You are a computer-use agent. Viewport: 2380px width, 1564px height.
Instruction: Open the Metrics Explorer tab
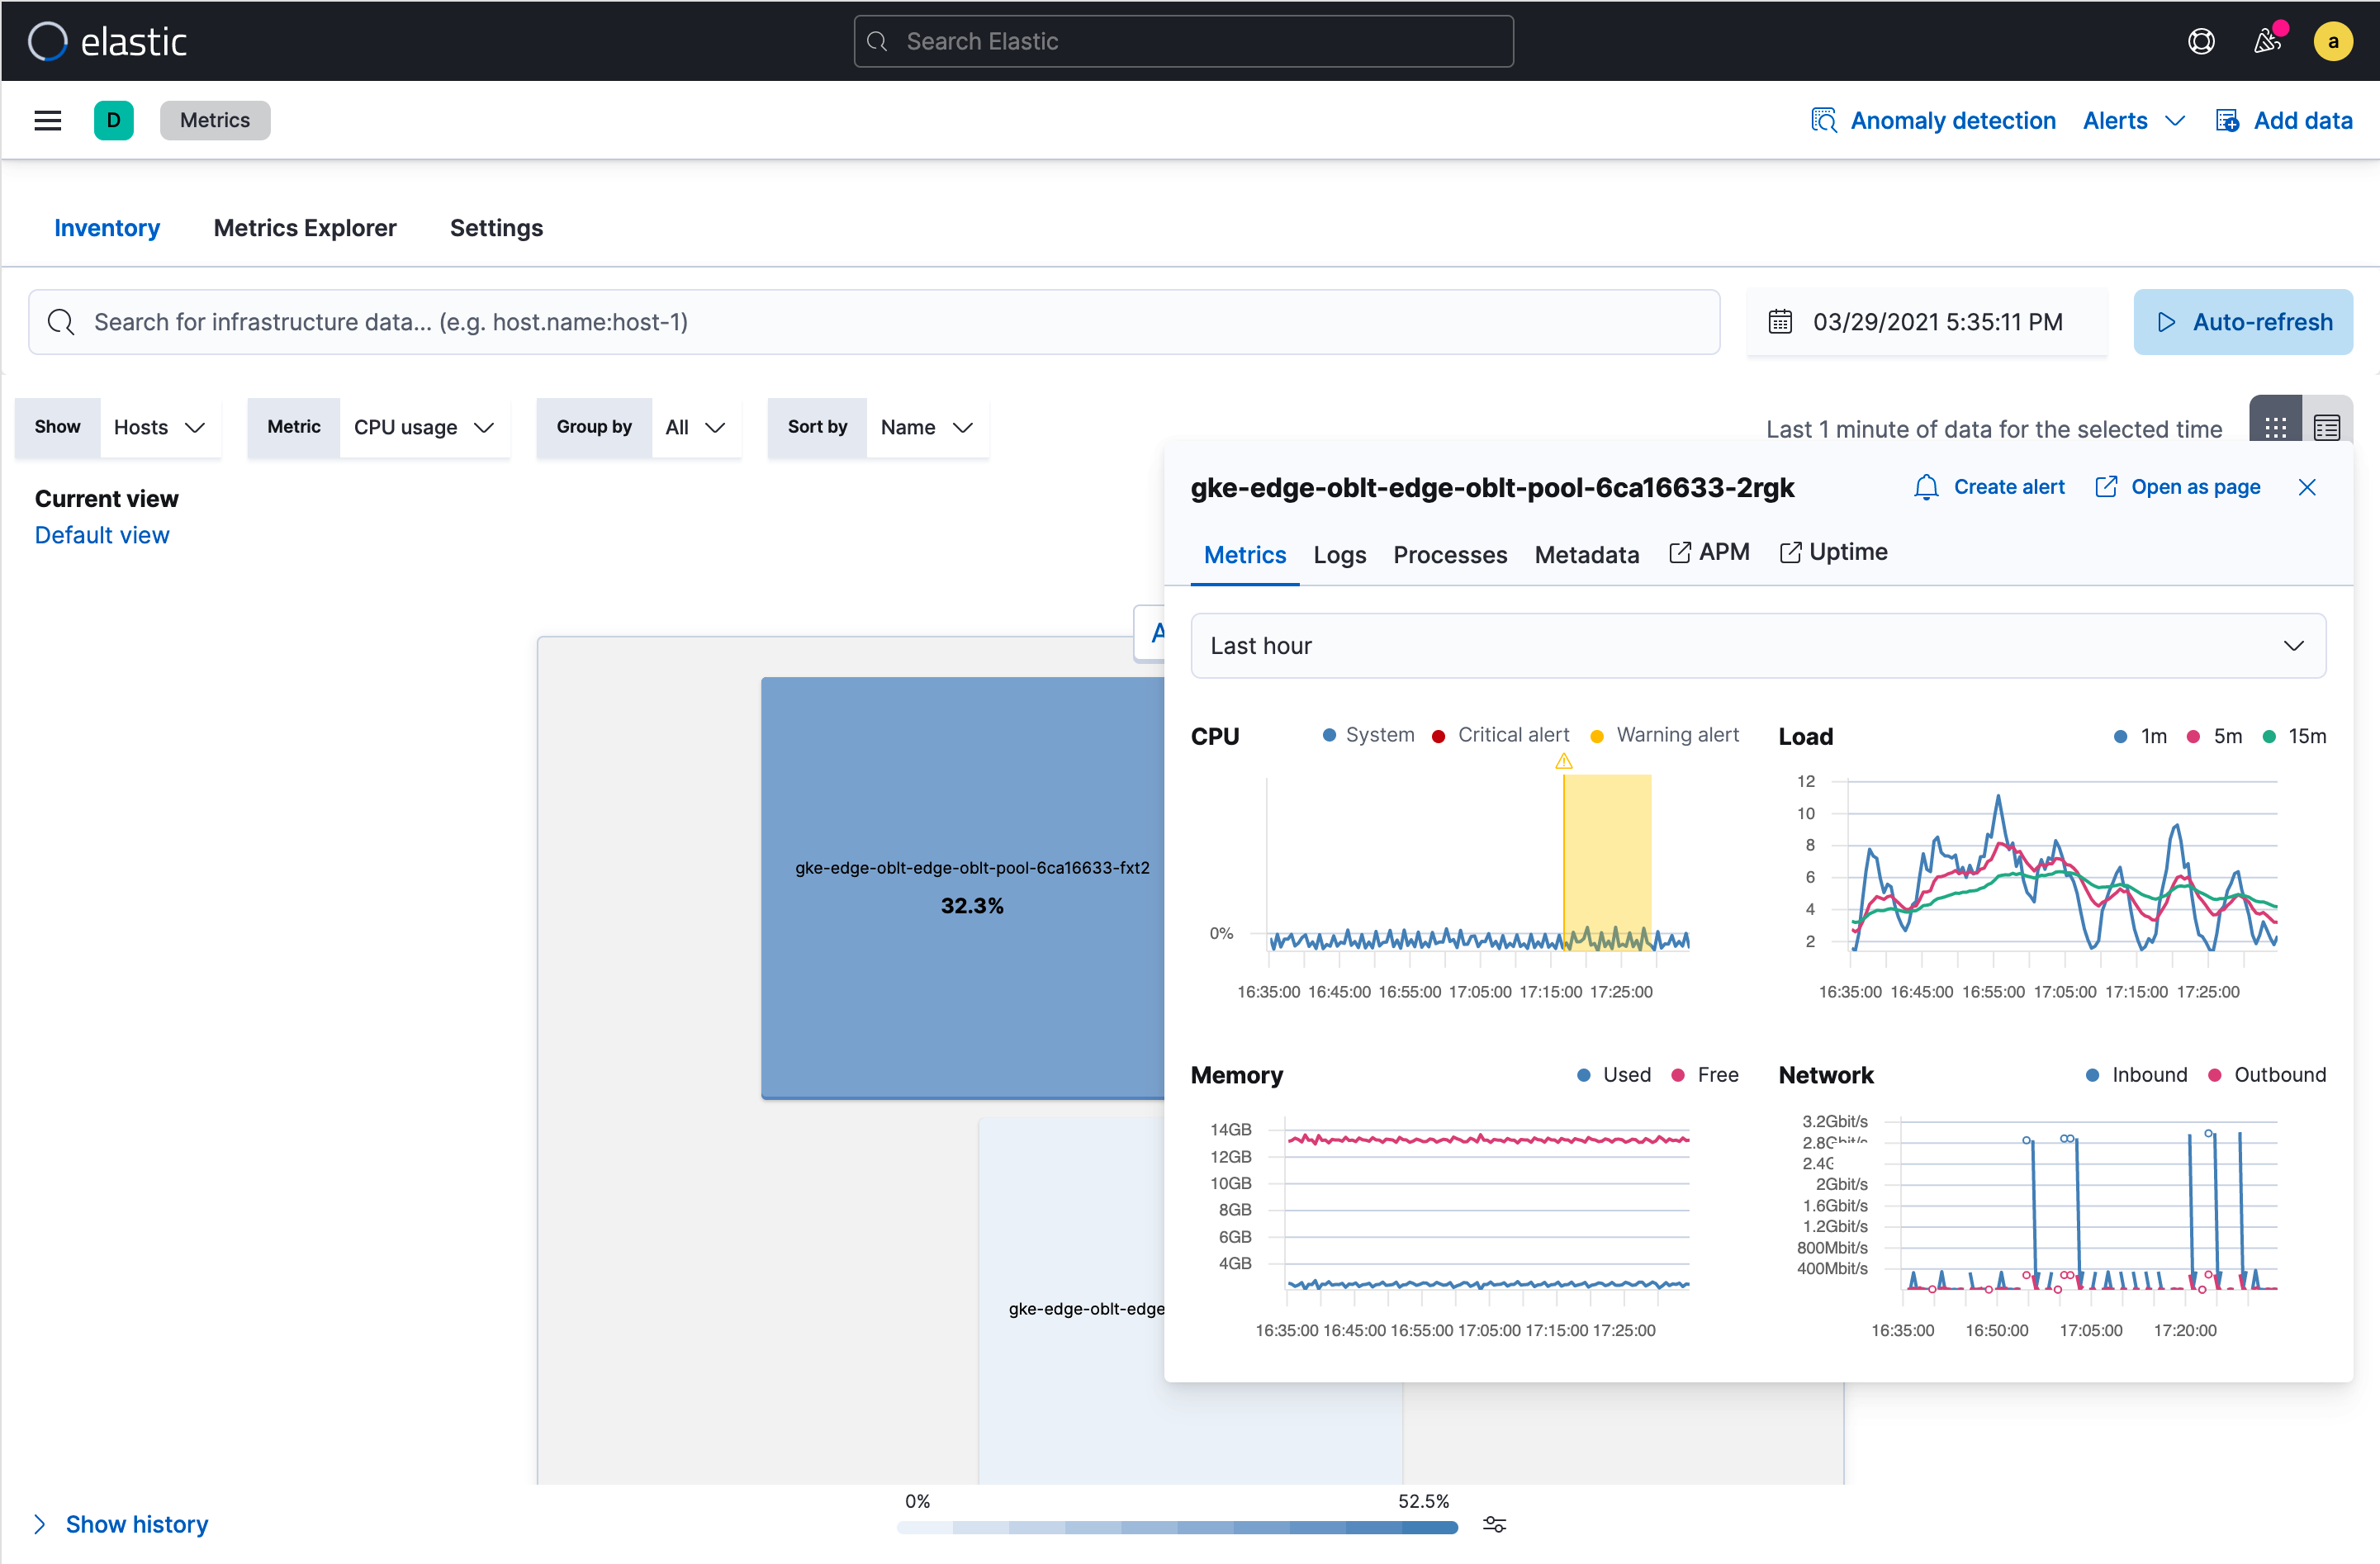click(304, 228)
